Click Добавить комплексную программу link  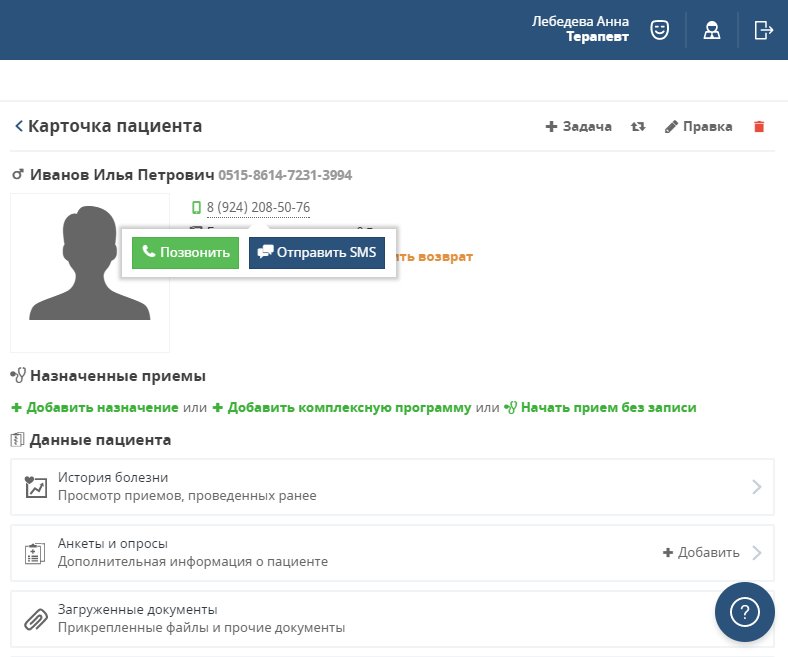pos(341,408)
